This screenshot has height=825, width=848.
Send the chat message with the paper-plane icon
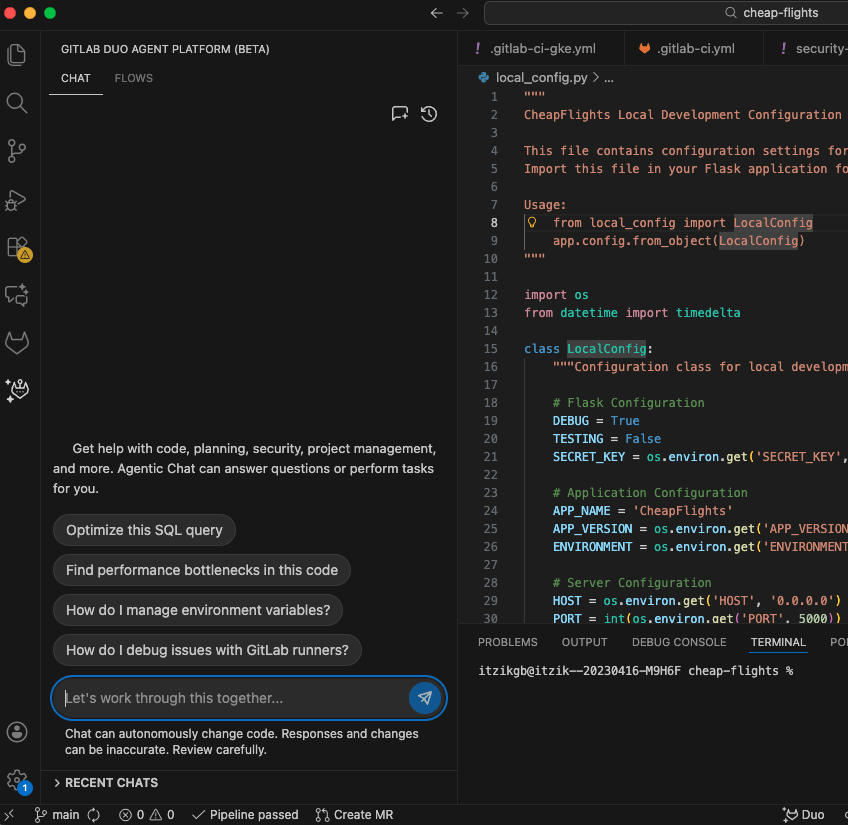[424, 698]
